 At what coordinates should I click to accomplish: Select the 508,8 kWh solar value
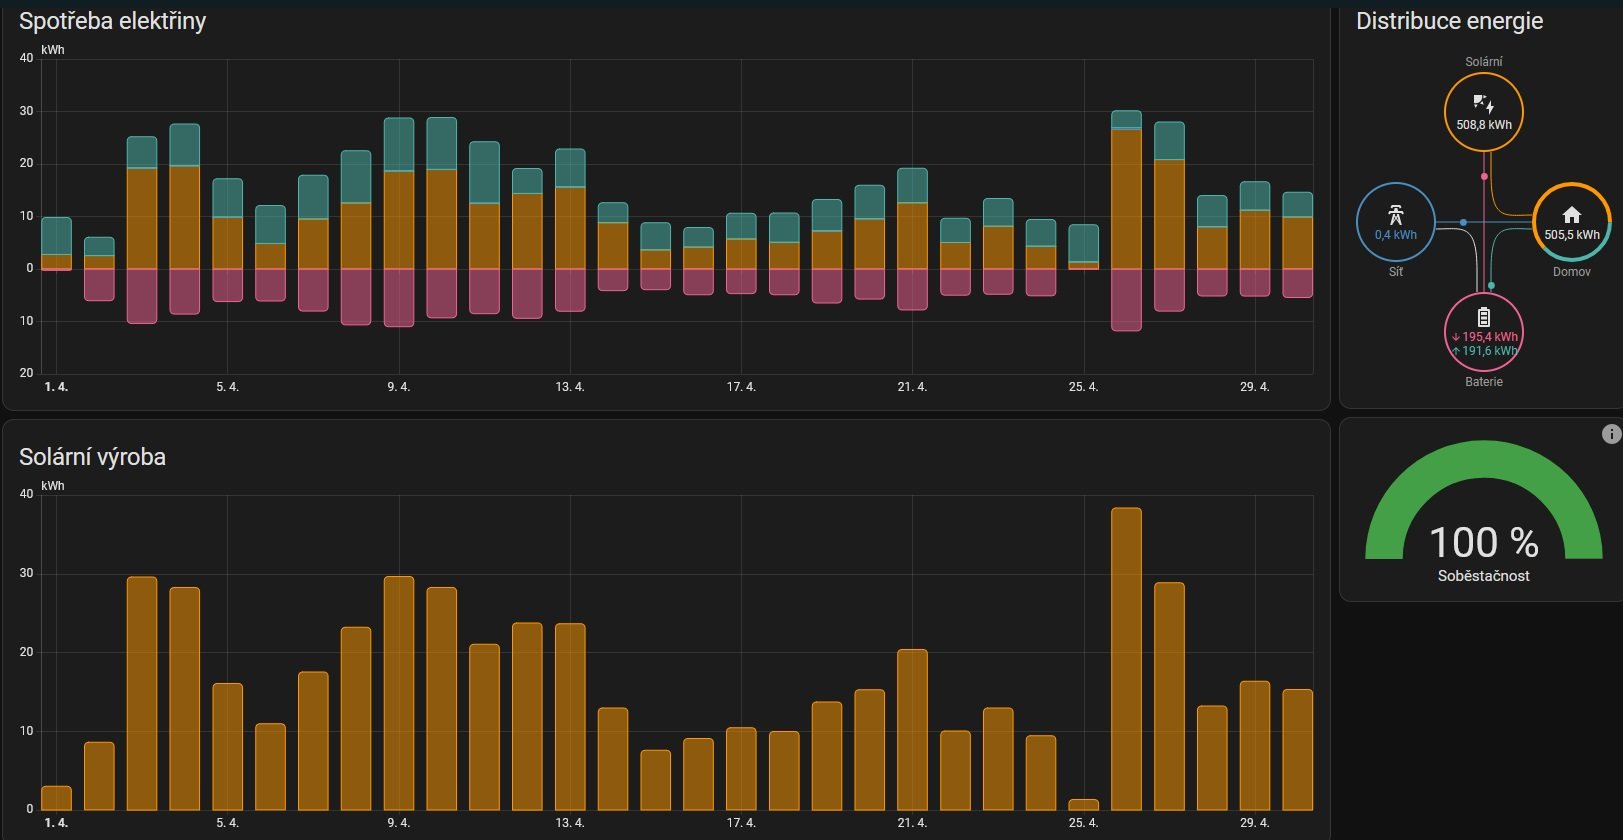point(1483,125)
